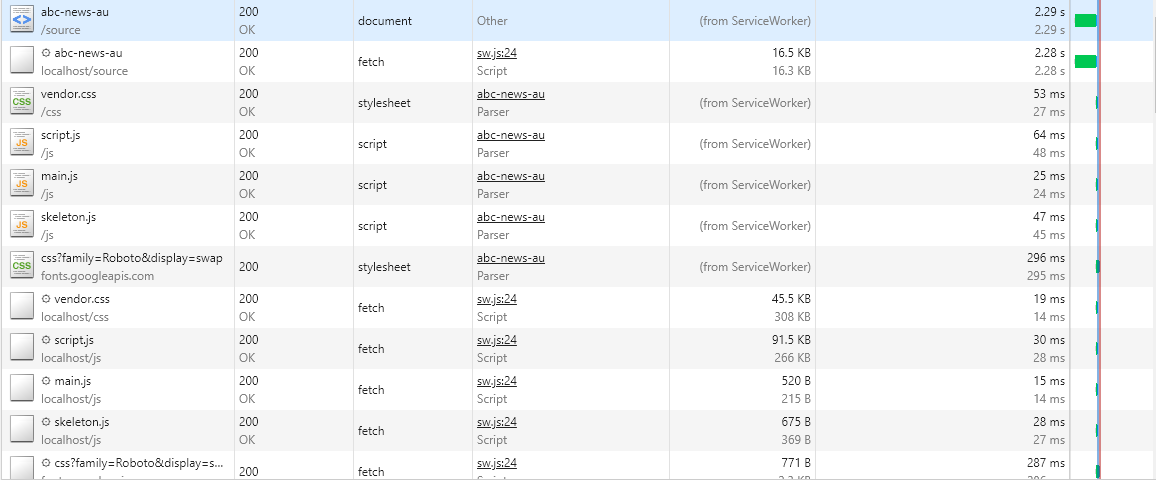
Task: Click the 91.5 KB size cell
Action: coord(790,340)
